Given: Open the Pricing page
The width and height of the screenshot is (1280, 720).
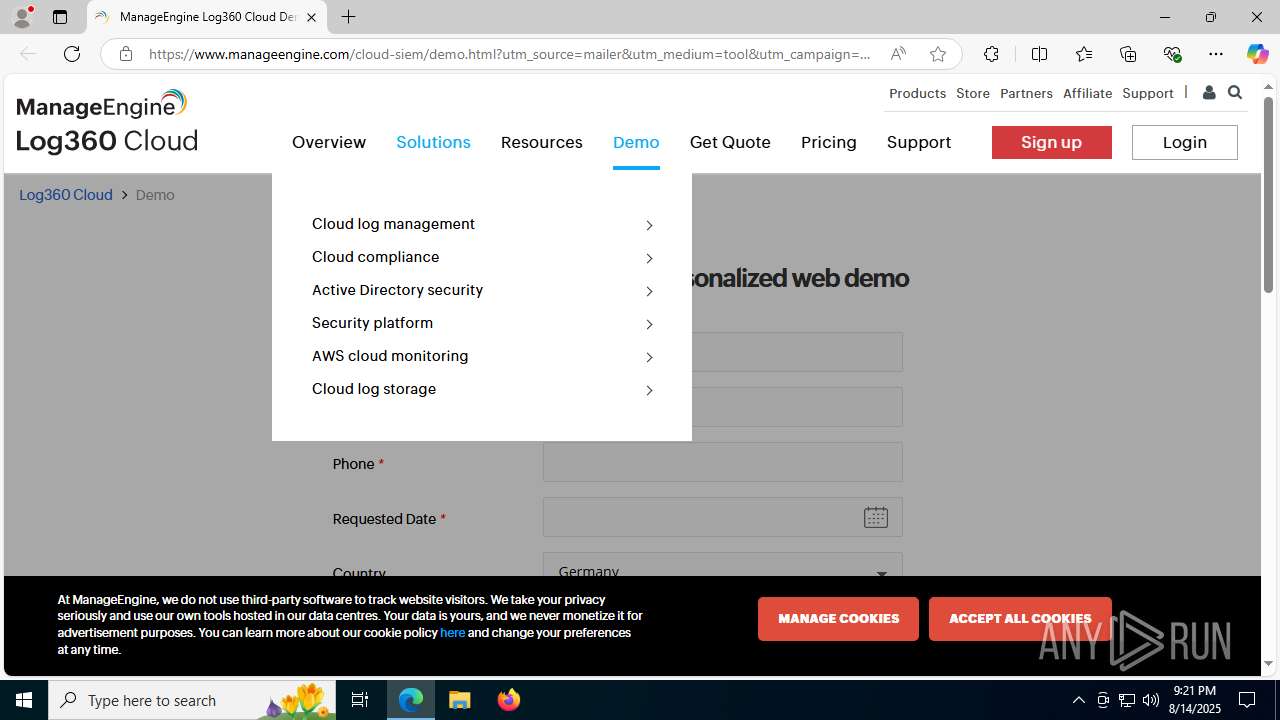Looking at the screenshot, I should (x=828, y=142).
